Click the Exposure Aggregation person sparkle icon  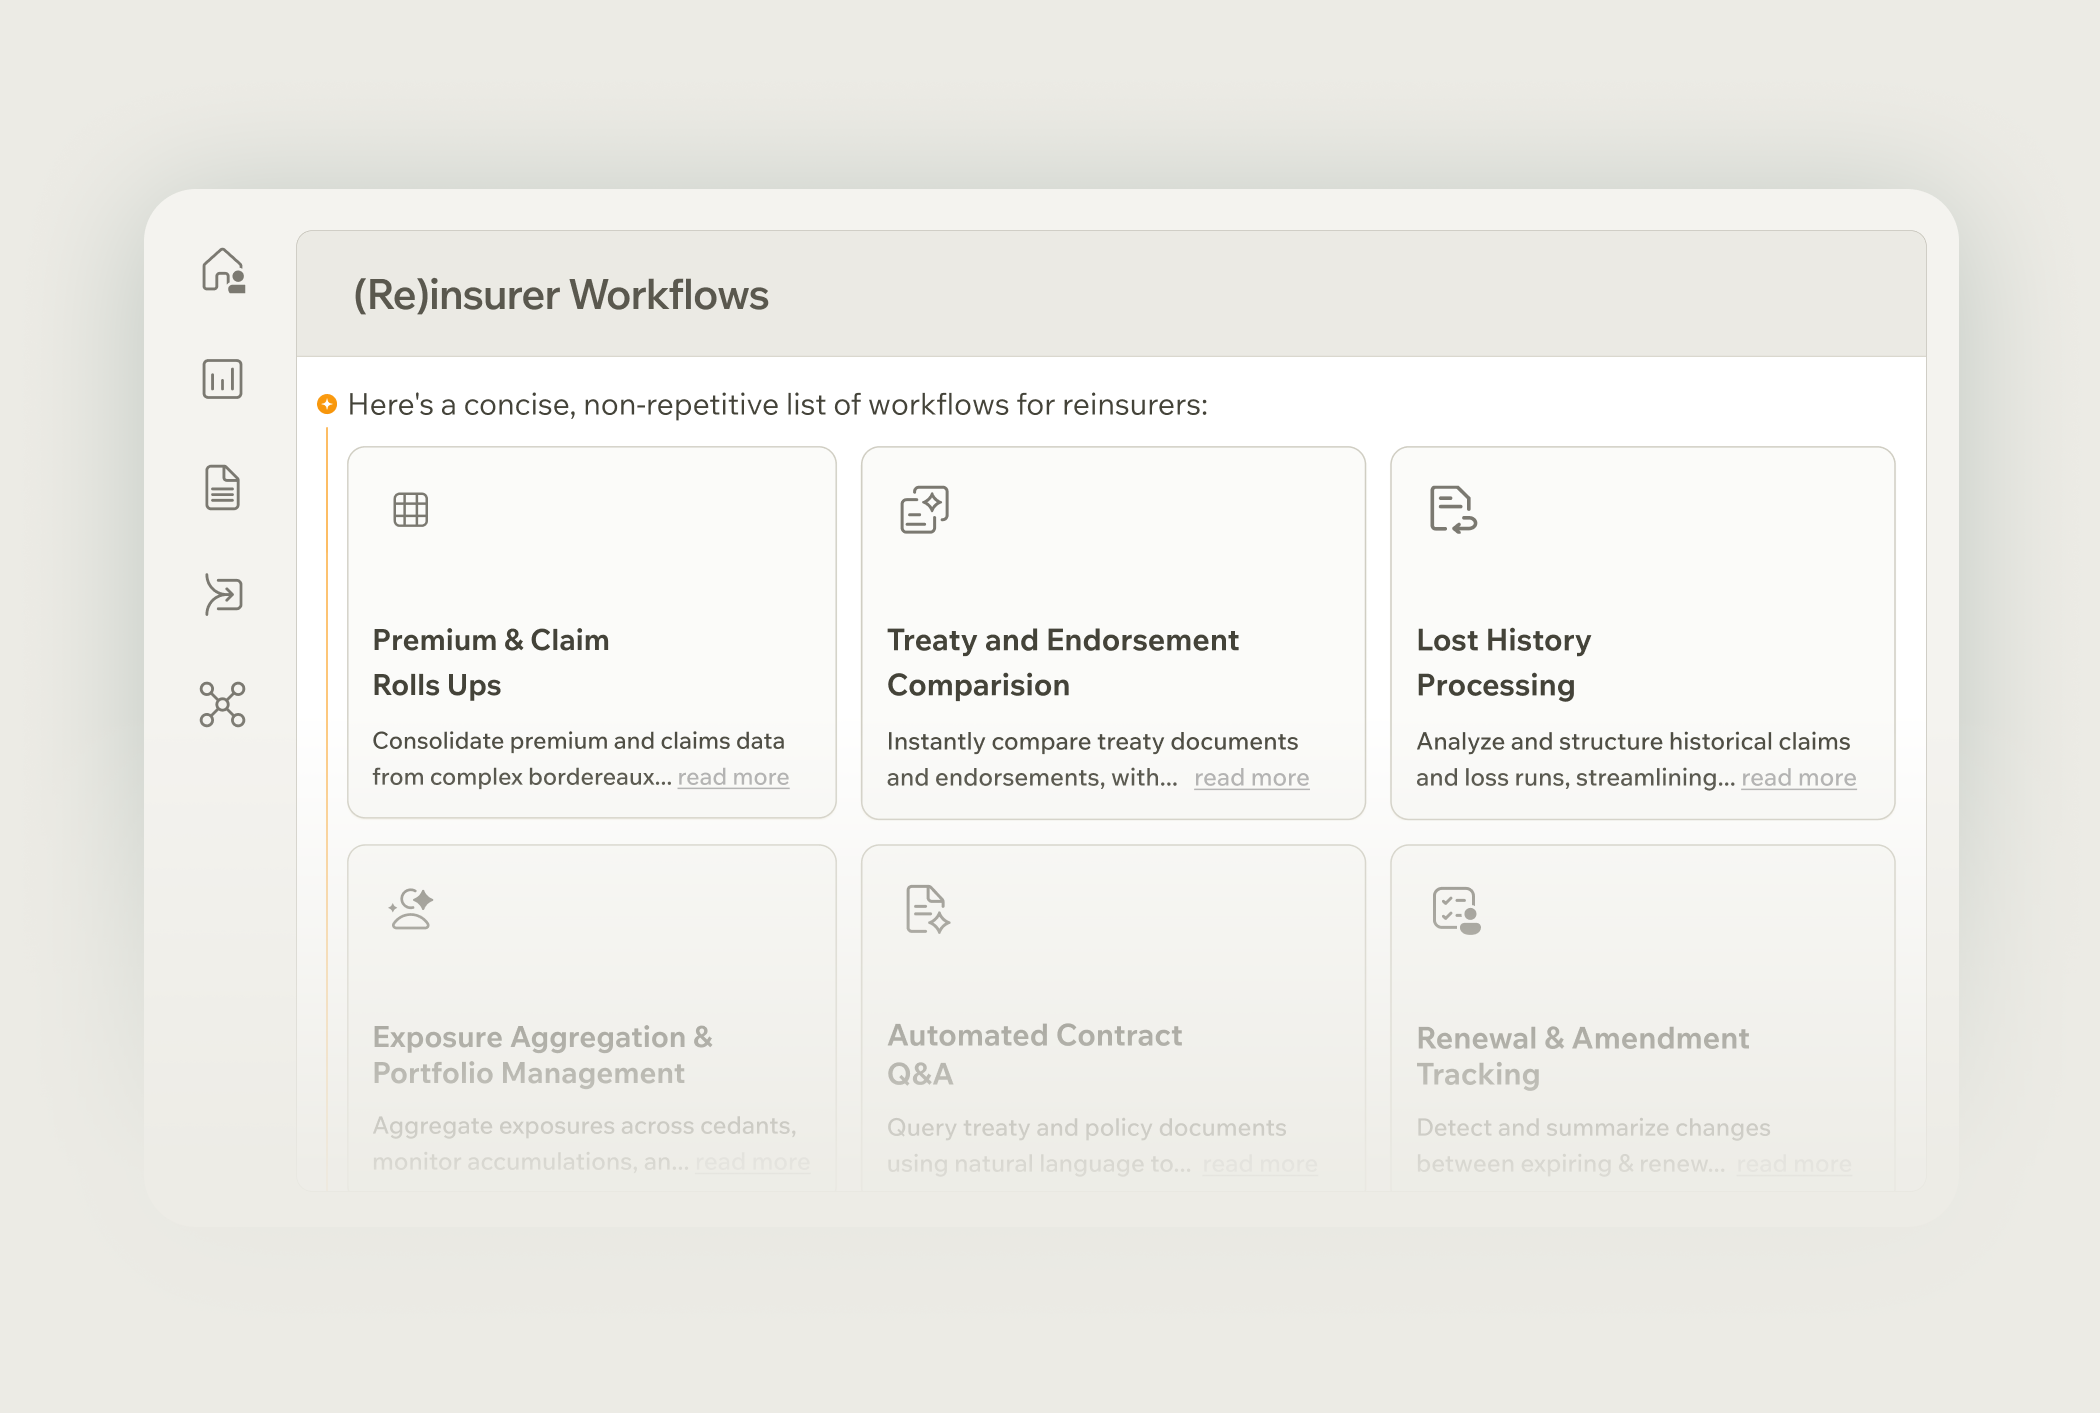pos(411,909)
